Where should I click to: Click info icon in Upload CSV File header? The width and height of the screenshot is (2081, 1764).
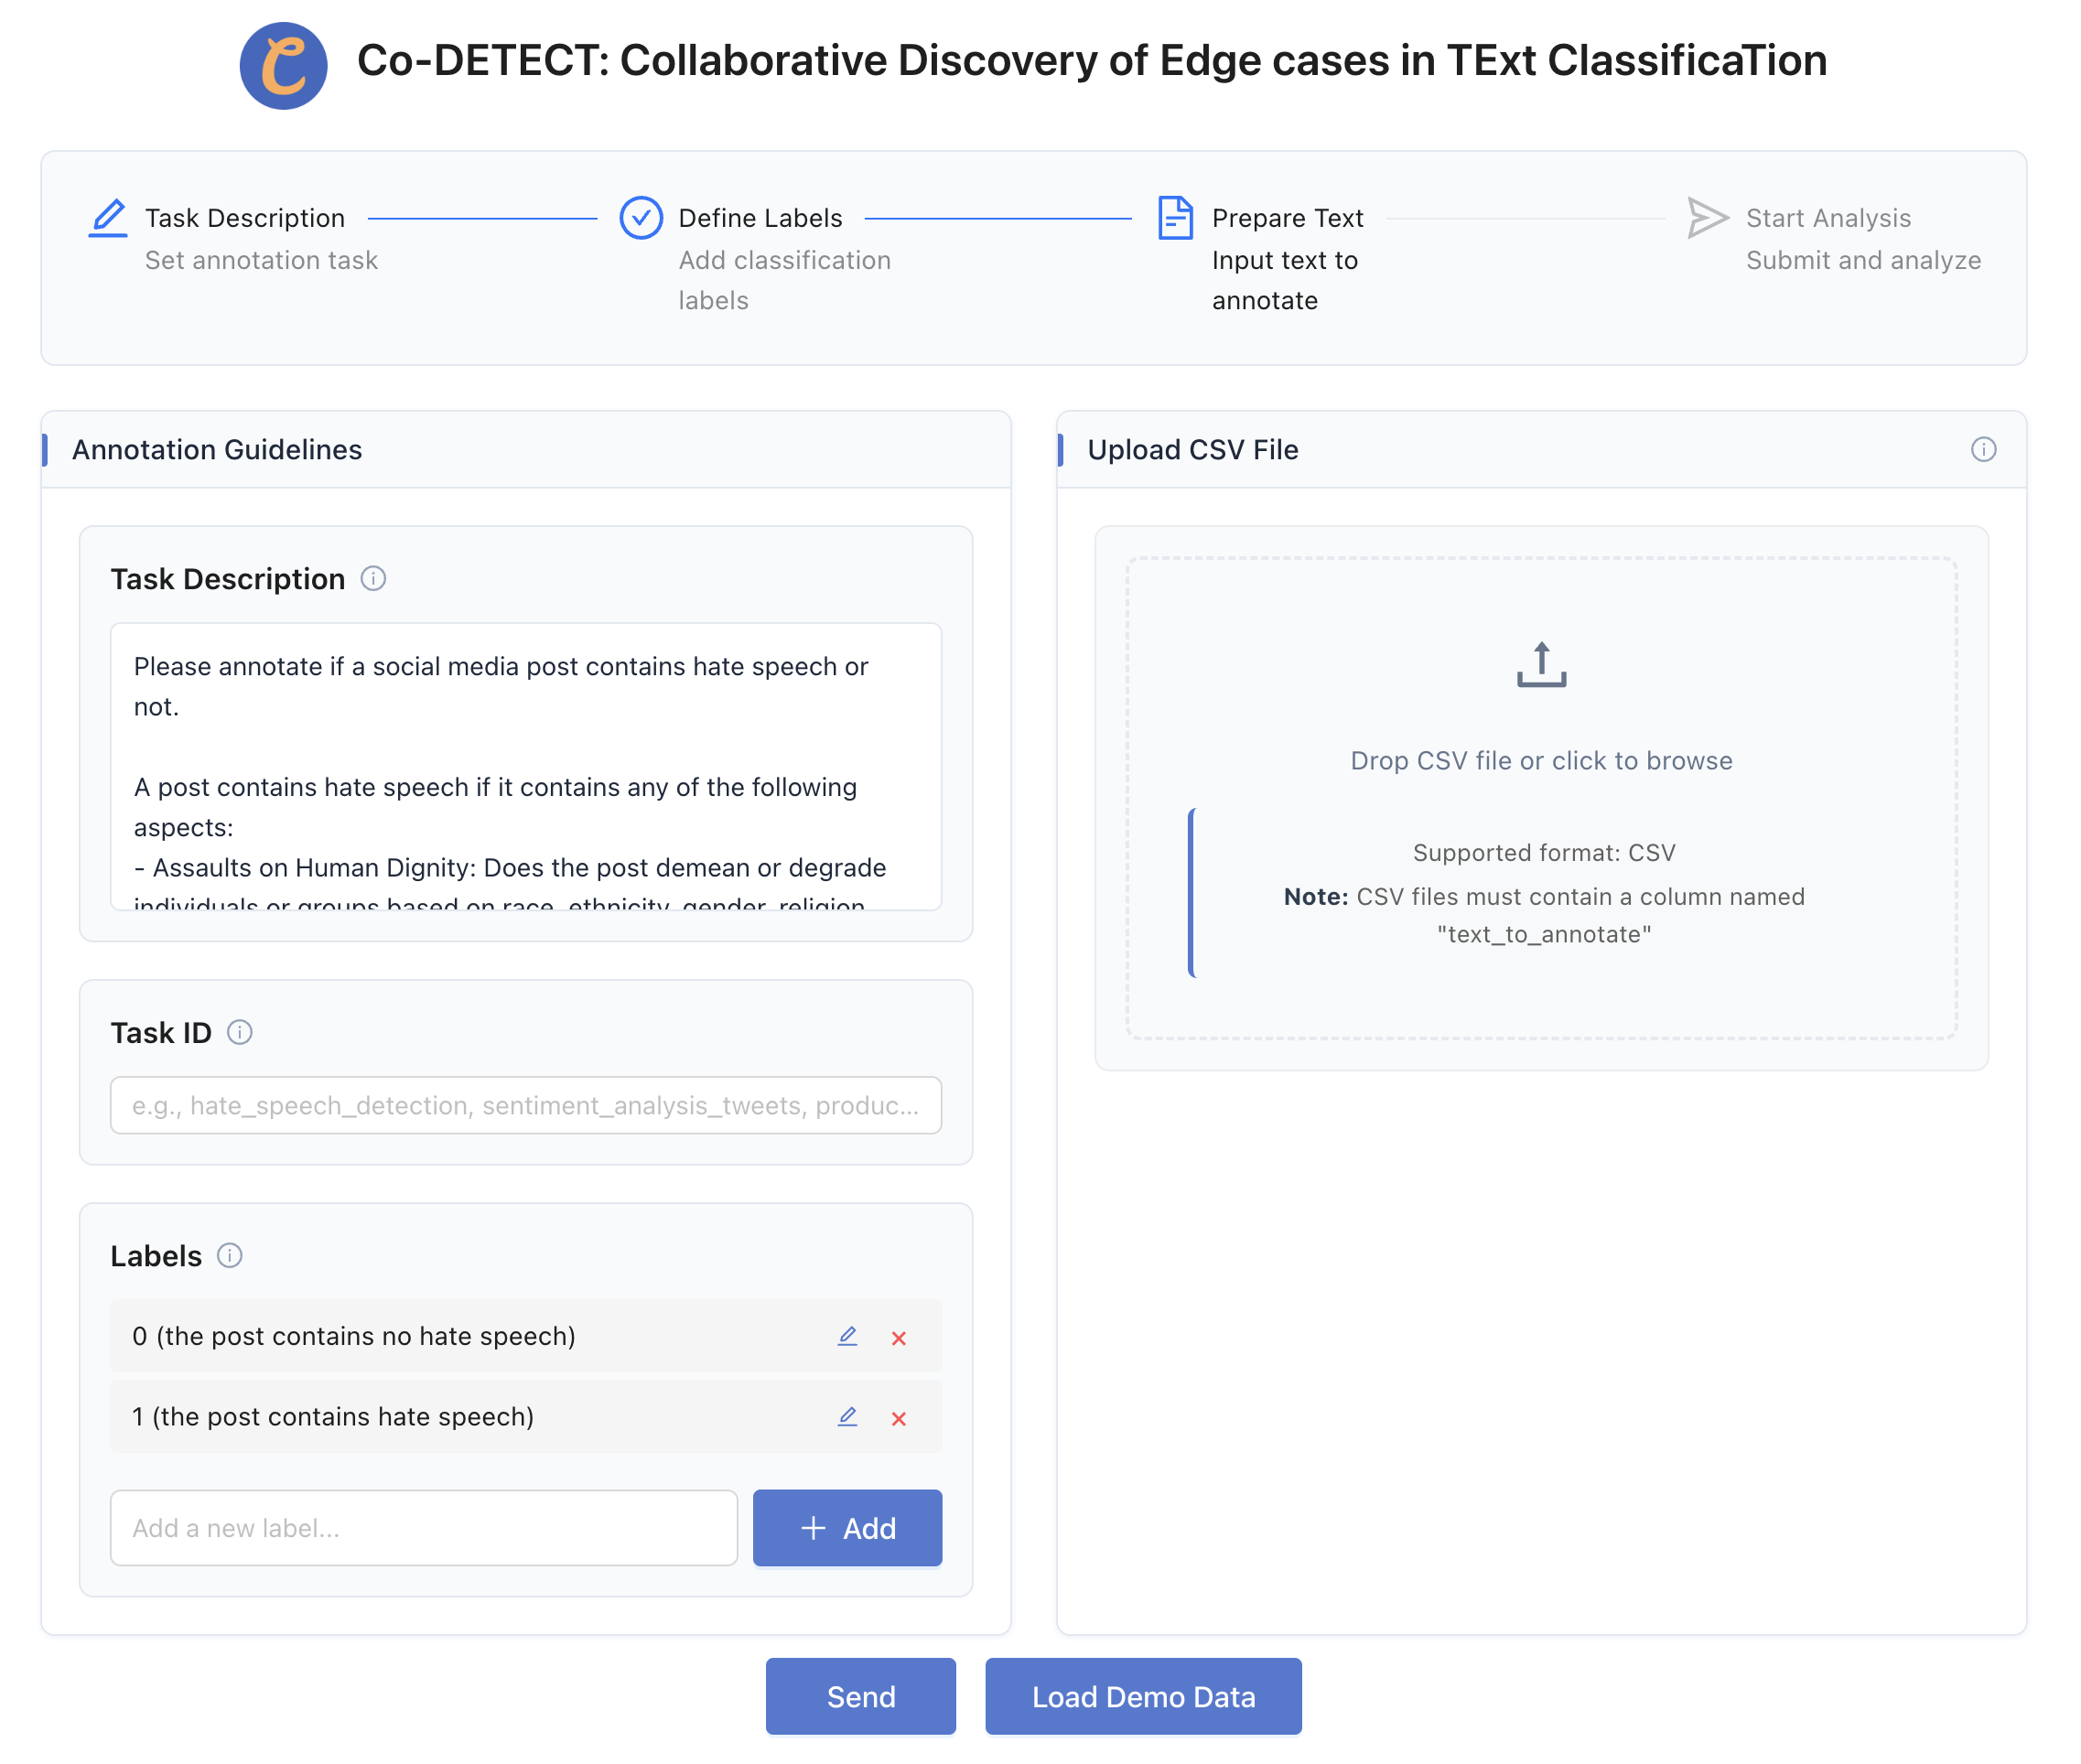(1982, 450)
